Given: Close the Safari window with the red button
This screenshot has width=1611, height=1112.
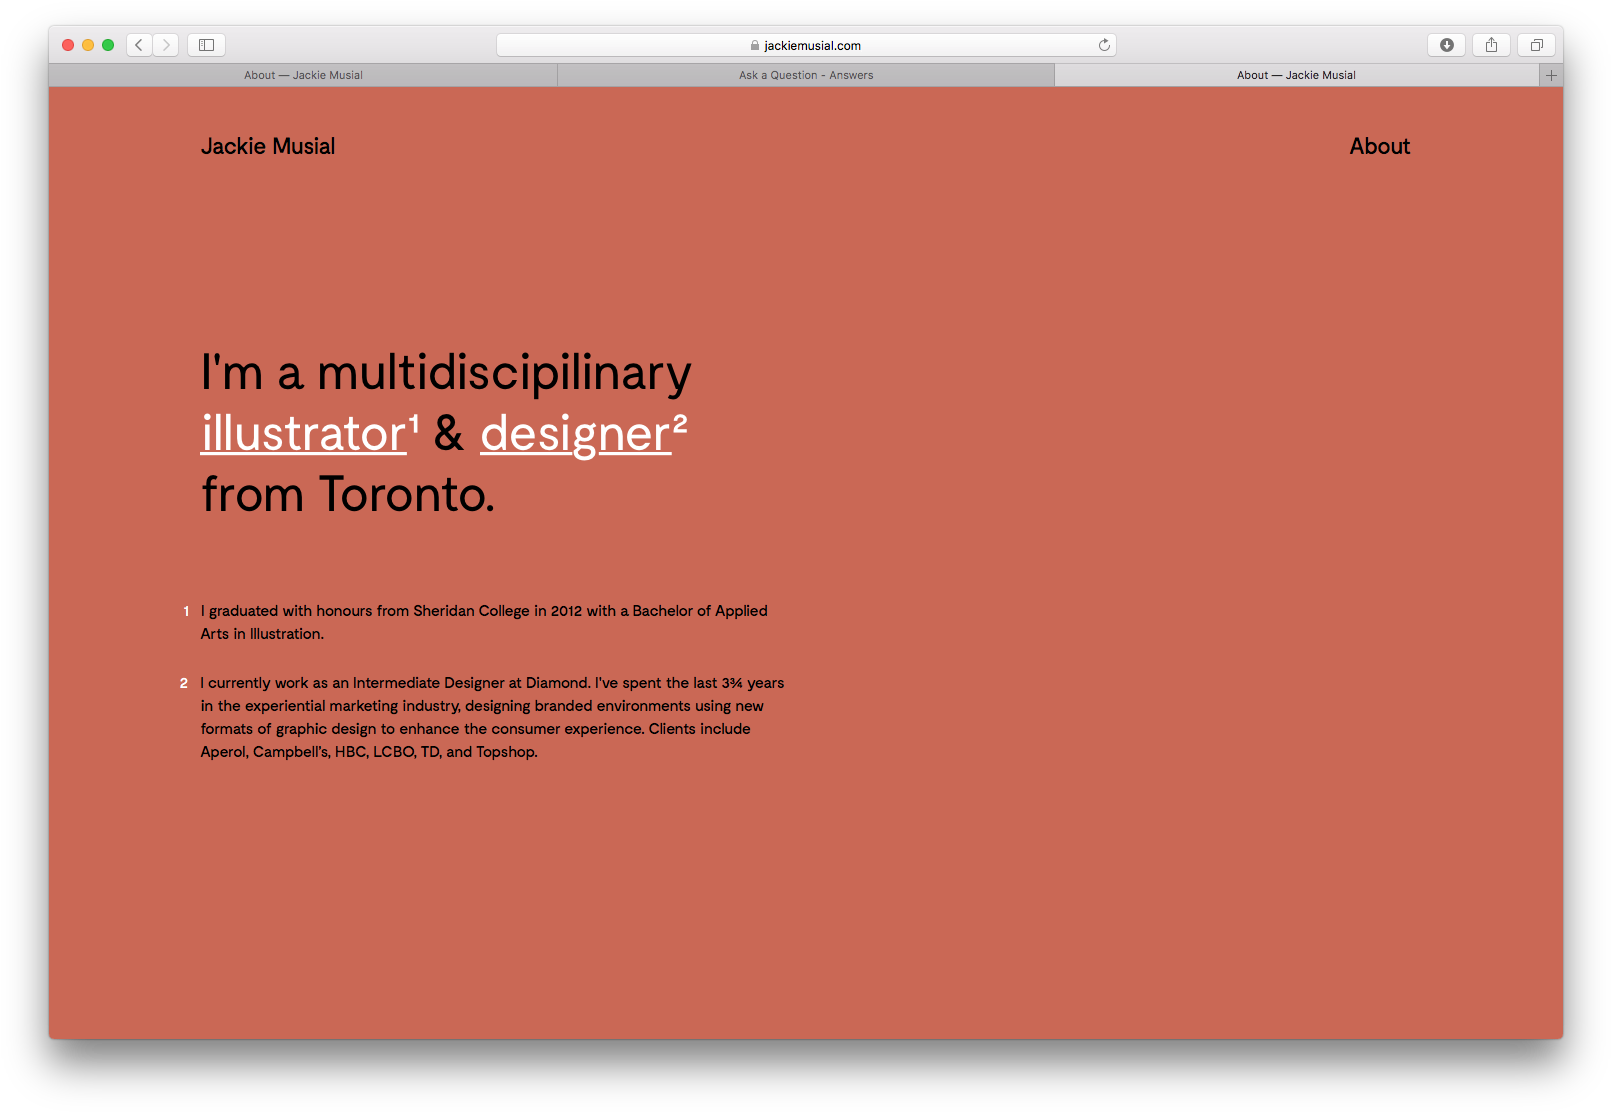Looking at the screenshot, I should (x=68, y=45).
